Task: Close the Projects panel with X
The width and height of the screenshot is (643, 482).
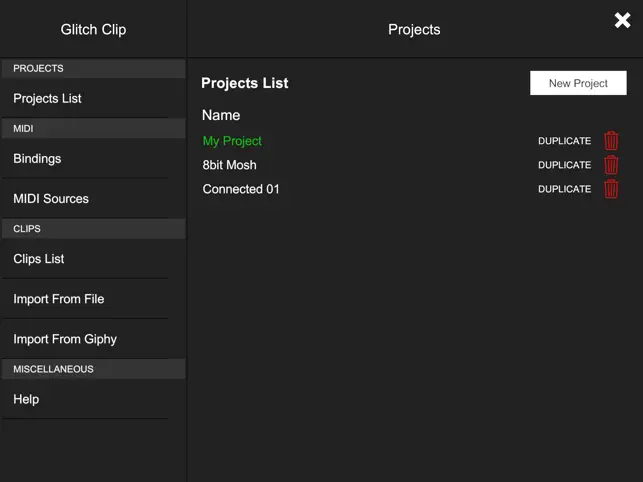Action: click(x=622, y=20)
